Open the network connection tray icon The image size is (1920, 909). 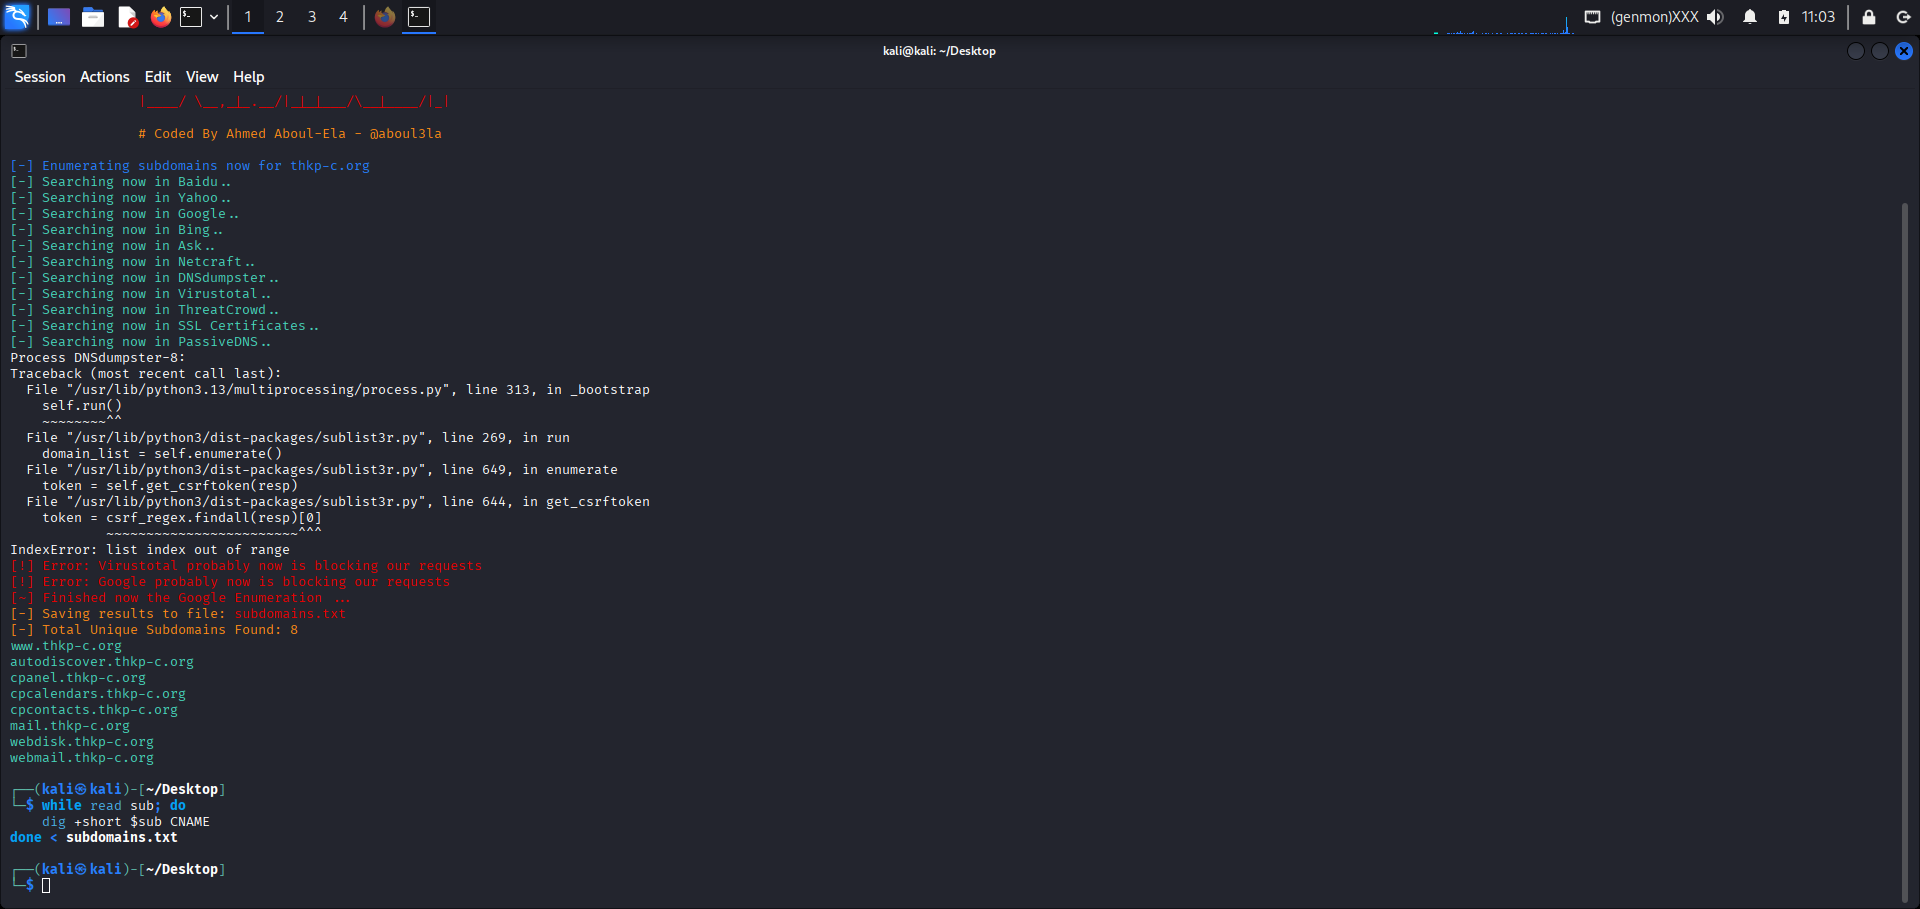pyautogui.click(x=1592, y=17)
